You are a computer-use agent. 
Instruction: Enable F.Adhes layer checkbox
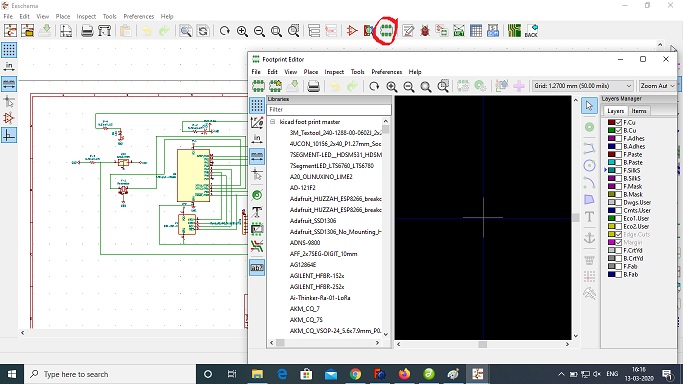(618, 138)
